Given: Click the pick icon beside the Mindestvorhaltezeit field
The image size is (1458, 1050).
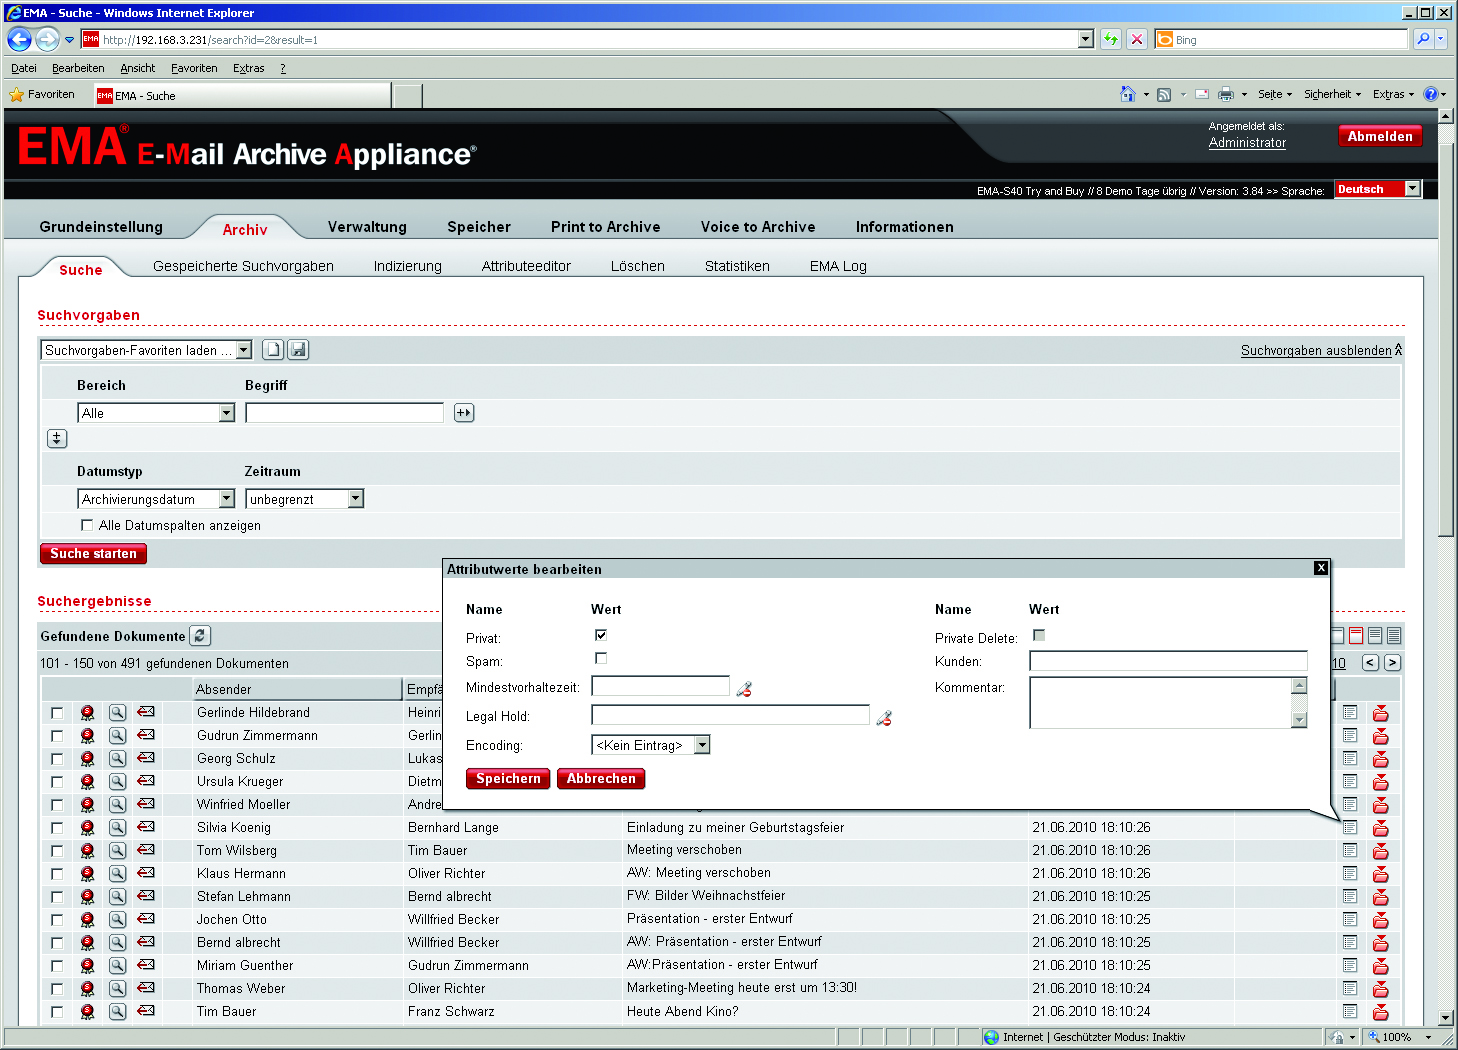Looking at the screenshot, I should [x=744, y=689].
